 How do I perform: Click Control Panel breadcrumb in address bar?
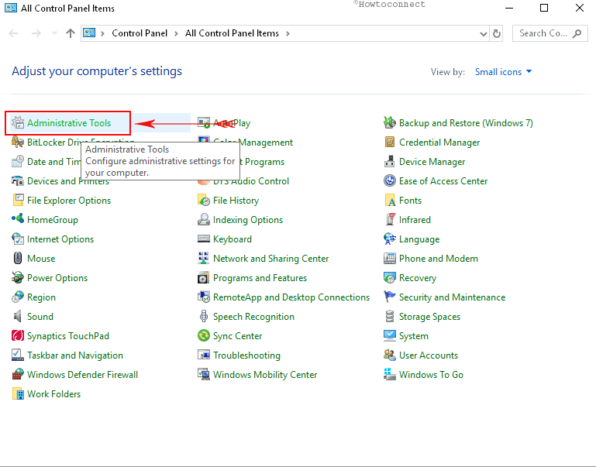pyautogui.click(x=139, y=33)
